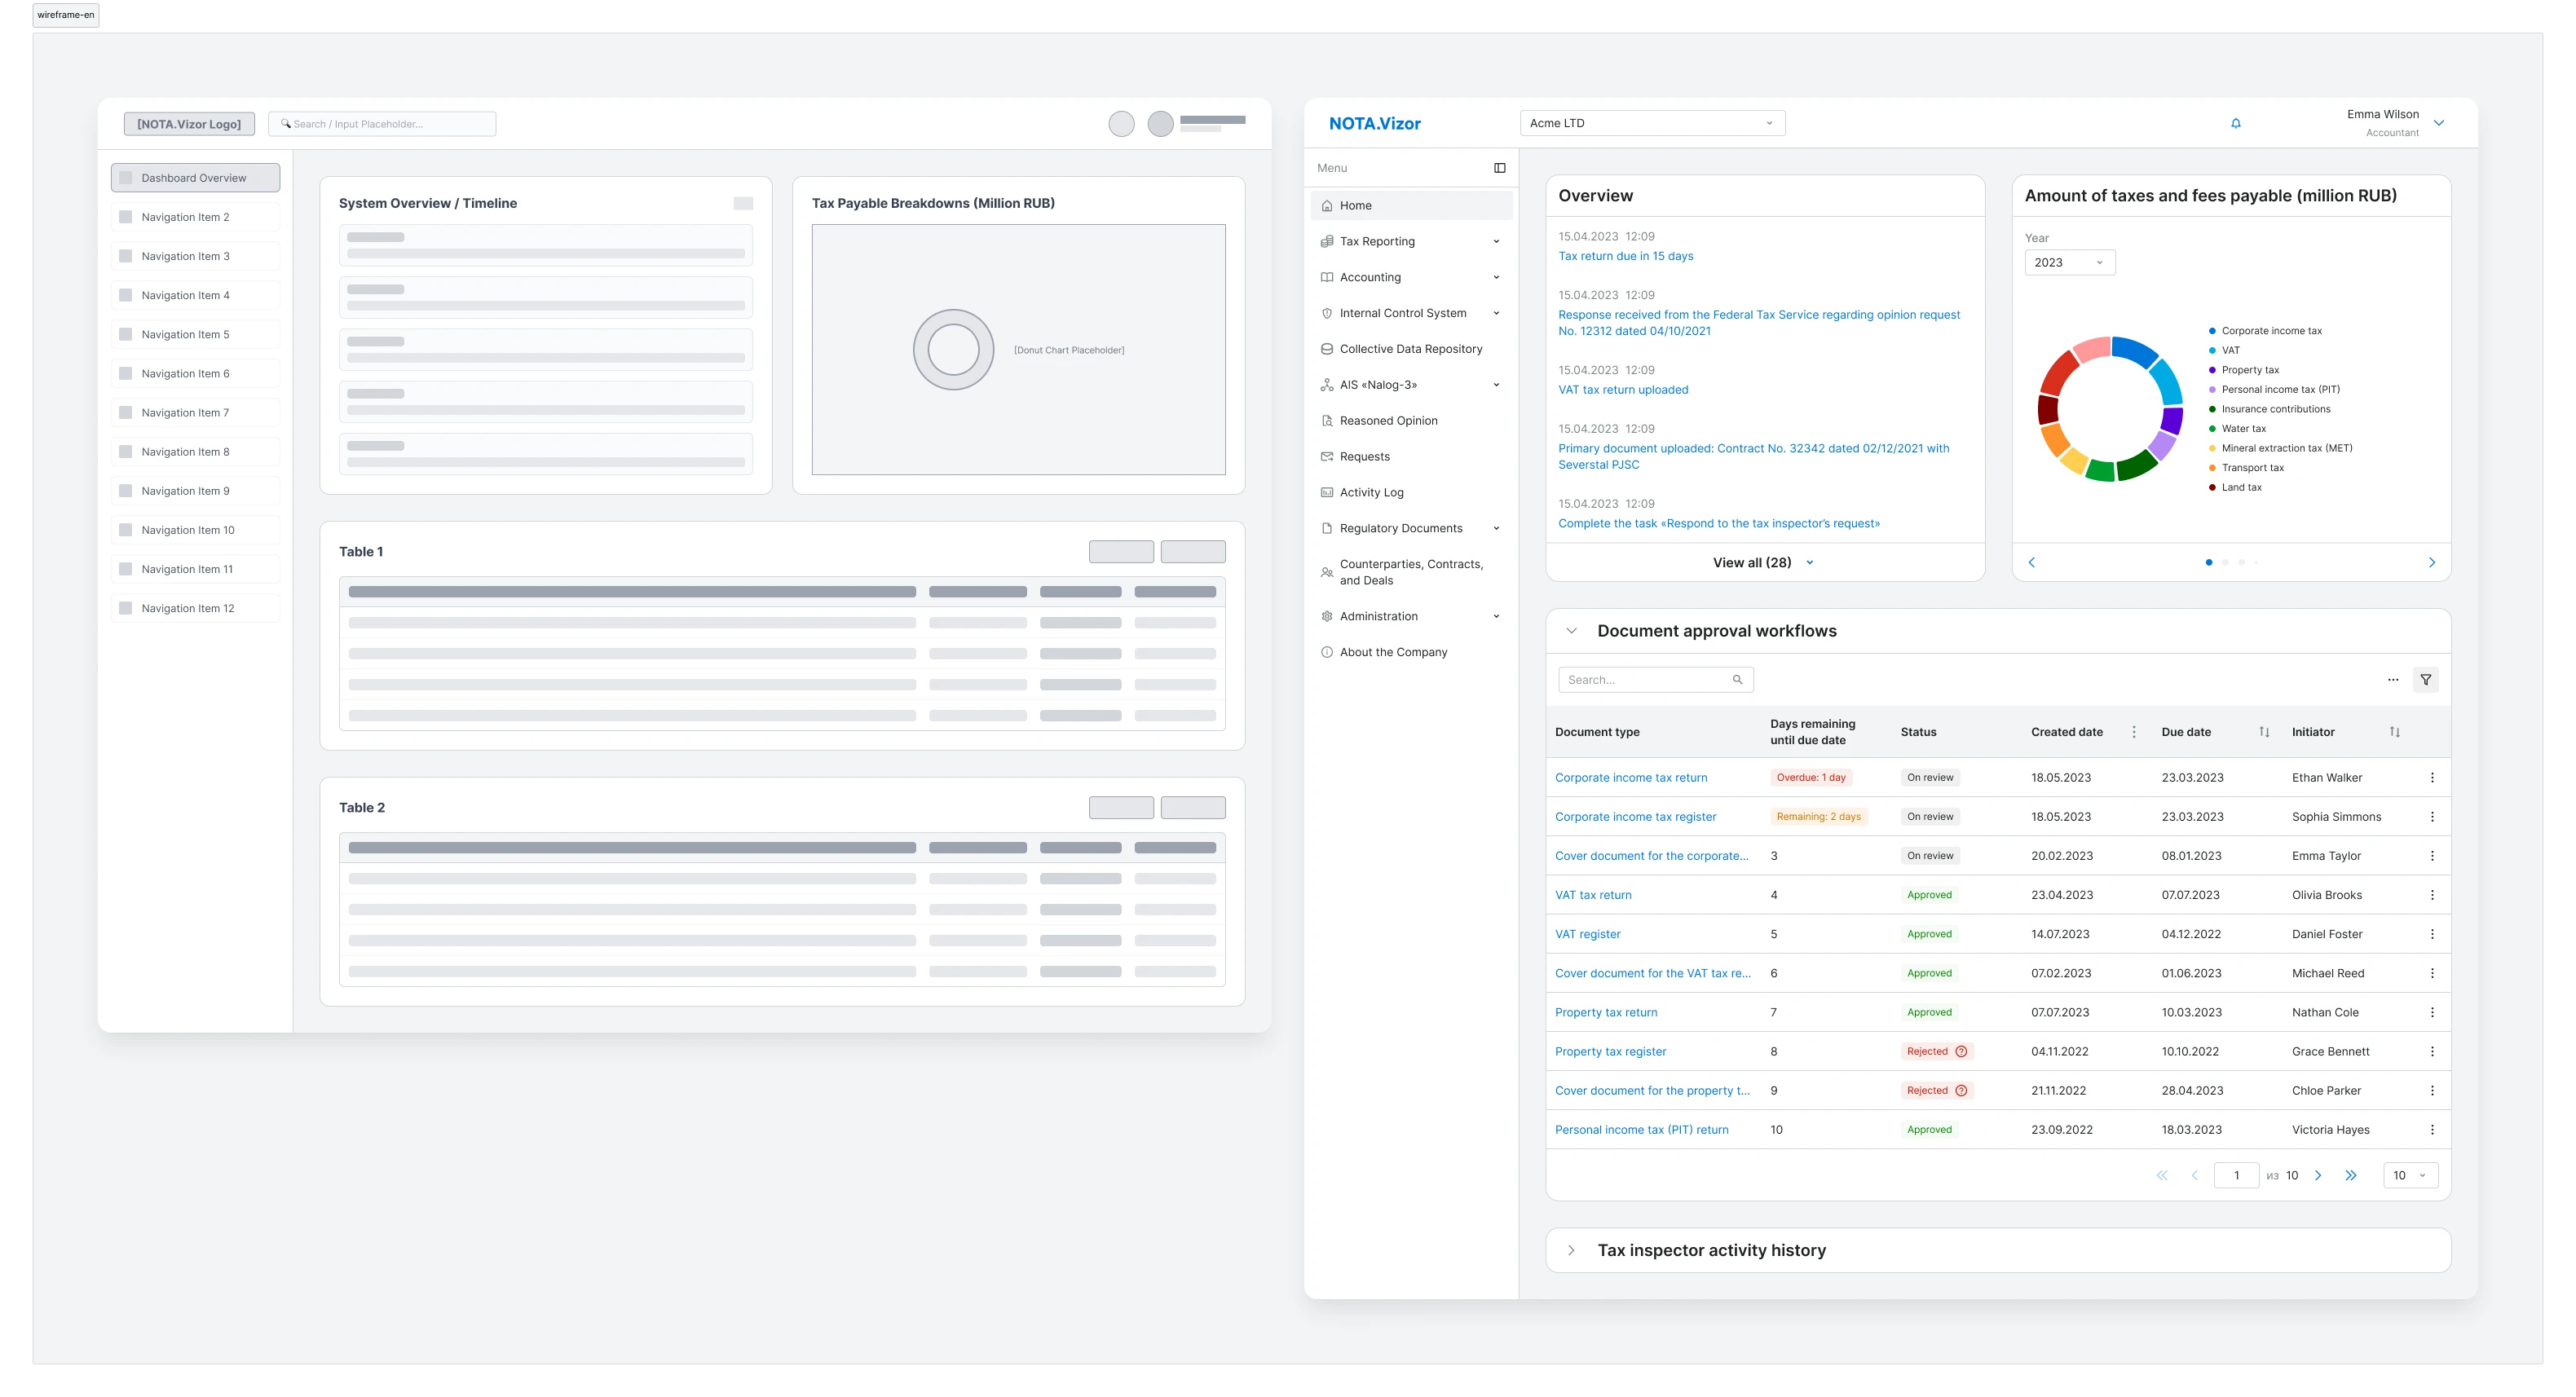Click the Requests envelope icon in menu
This screenshot has height=1397, width=2576.
point(1327,457)
